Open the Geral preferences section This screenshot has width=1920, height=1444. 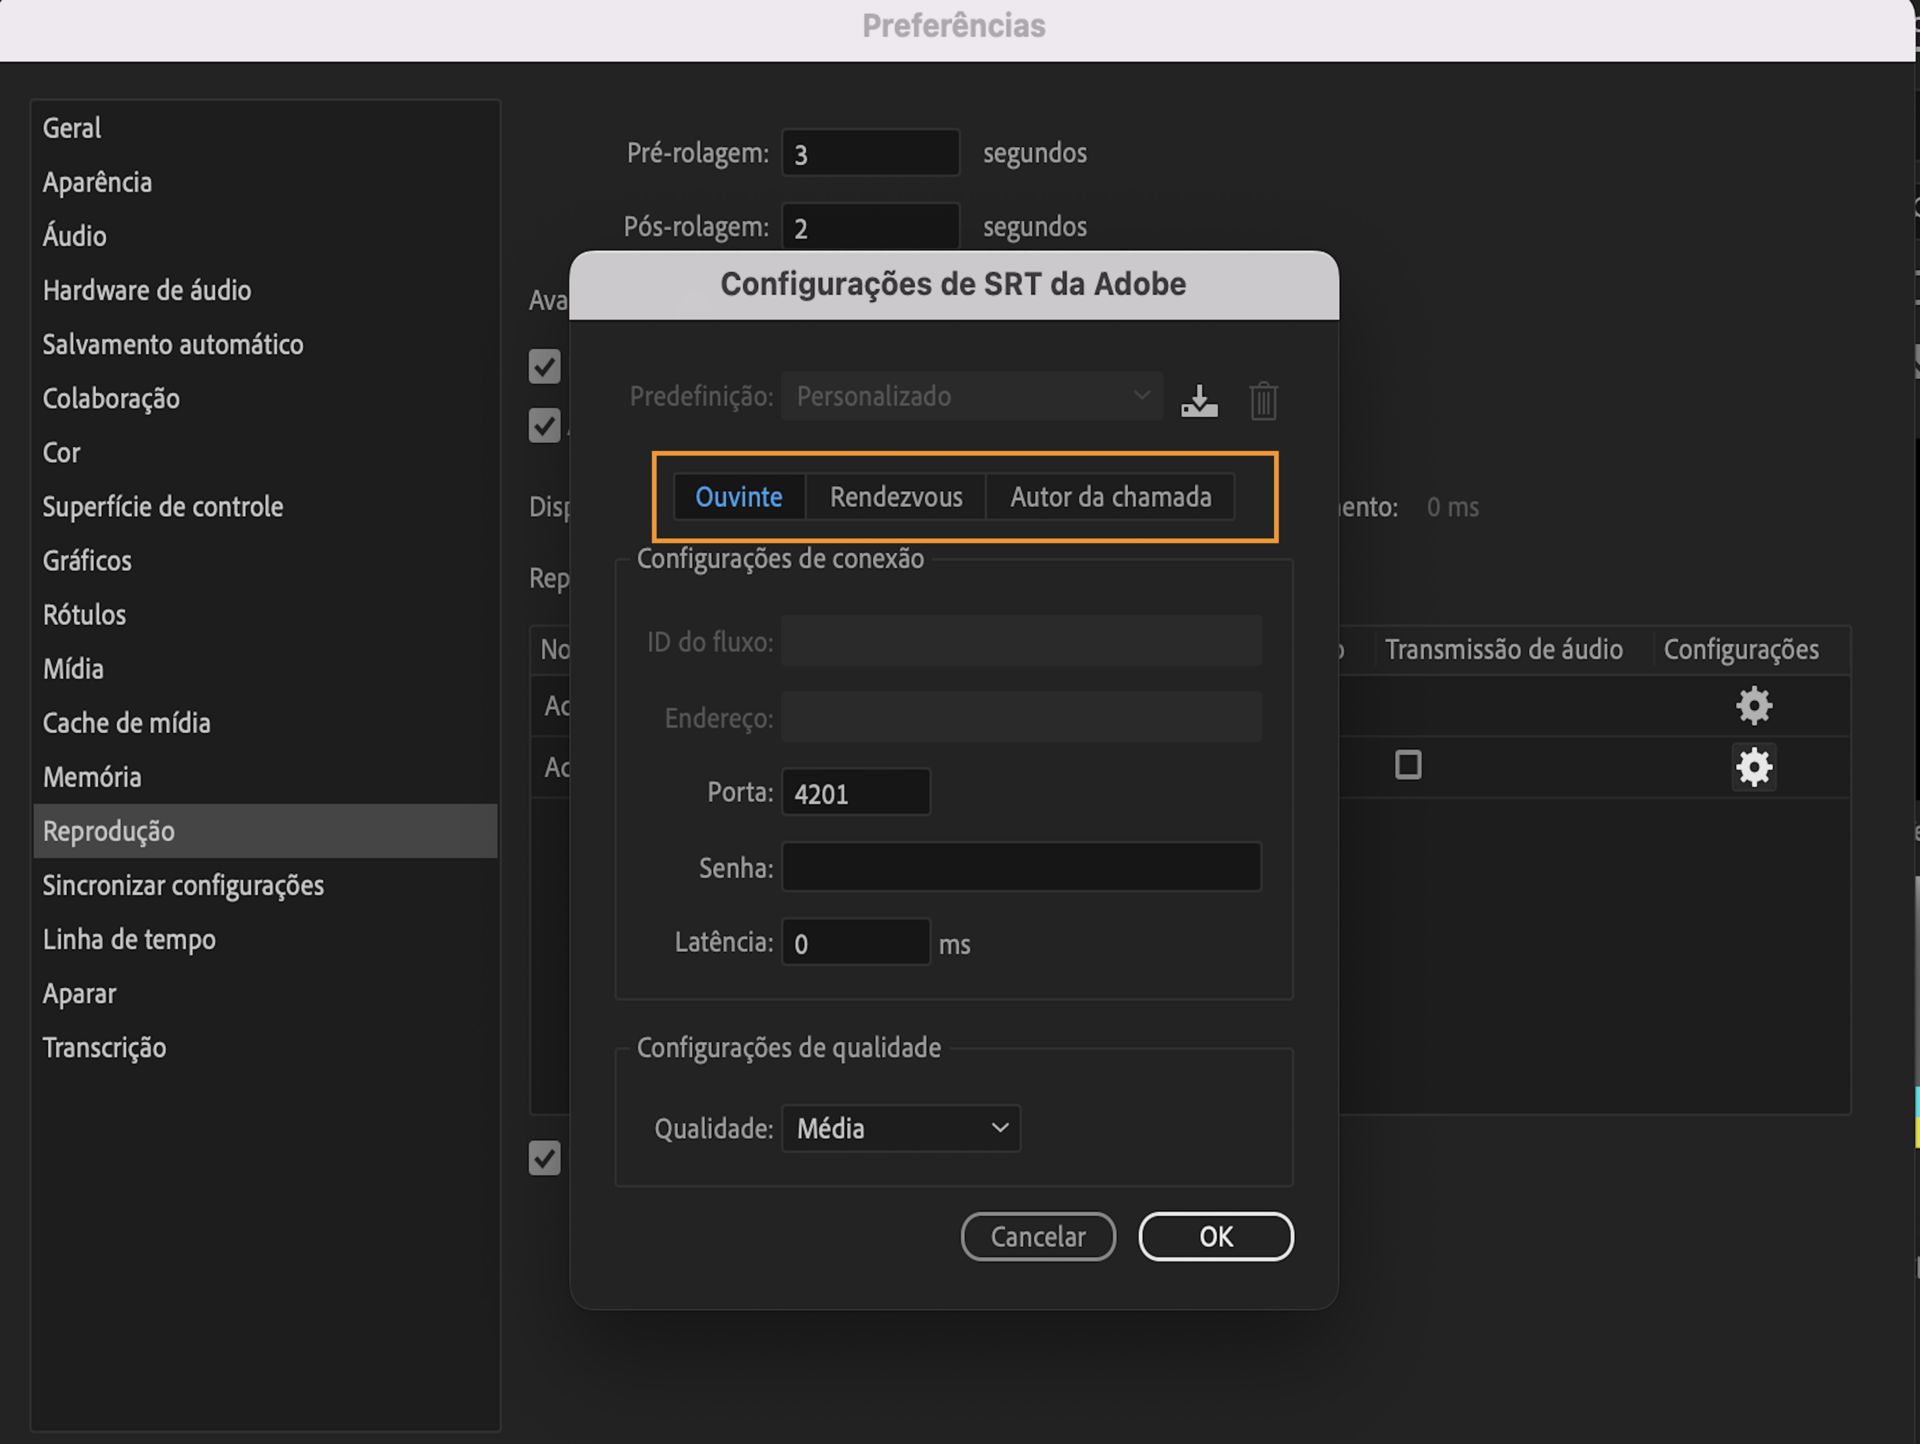71,127
